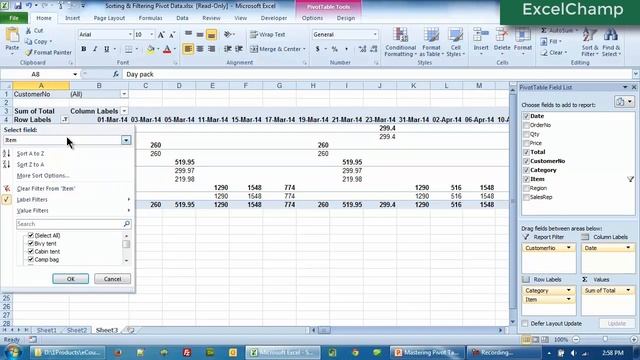Open Cell Styles

[x=455, y=42]
